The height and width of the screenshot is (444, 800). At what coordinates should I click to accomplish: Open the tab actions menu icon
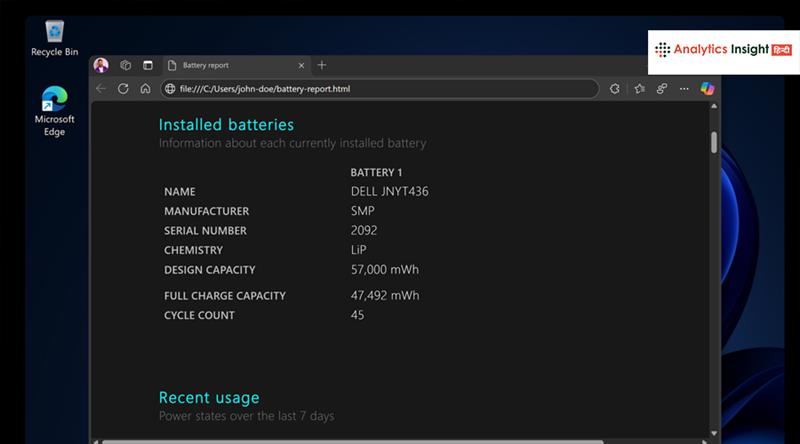click(x=148, y=65)
